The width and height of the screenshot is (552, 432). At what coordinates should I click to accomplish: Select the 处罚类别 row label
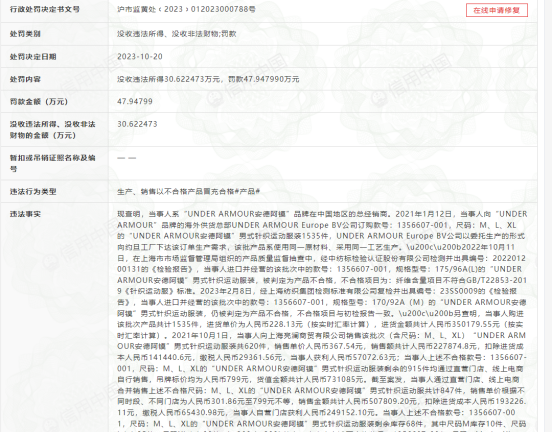pos(25,34)
